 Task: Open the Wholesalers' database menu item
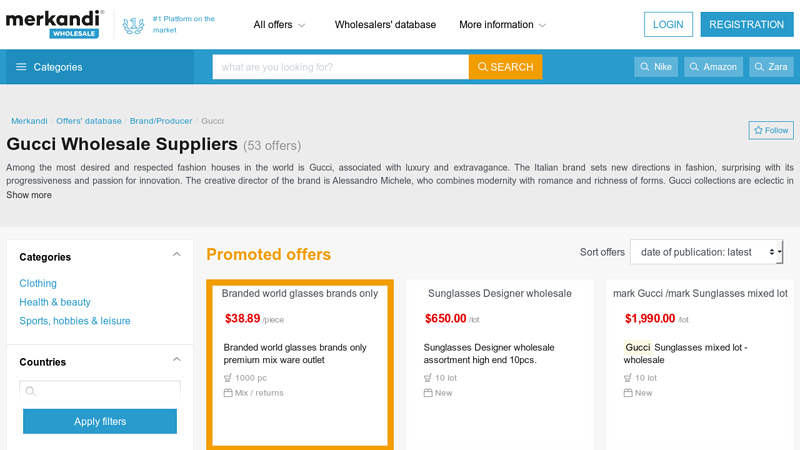coord(385,24)
